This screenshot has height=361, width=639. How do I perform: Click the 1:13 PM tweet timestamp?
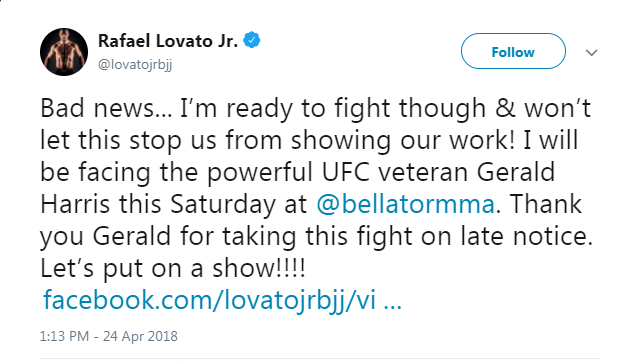coord(64,336)
